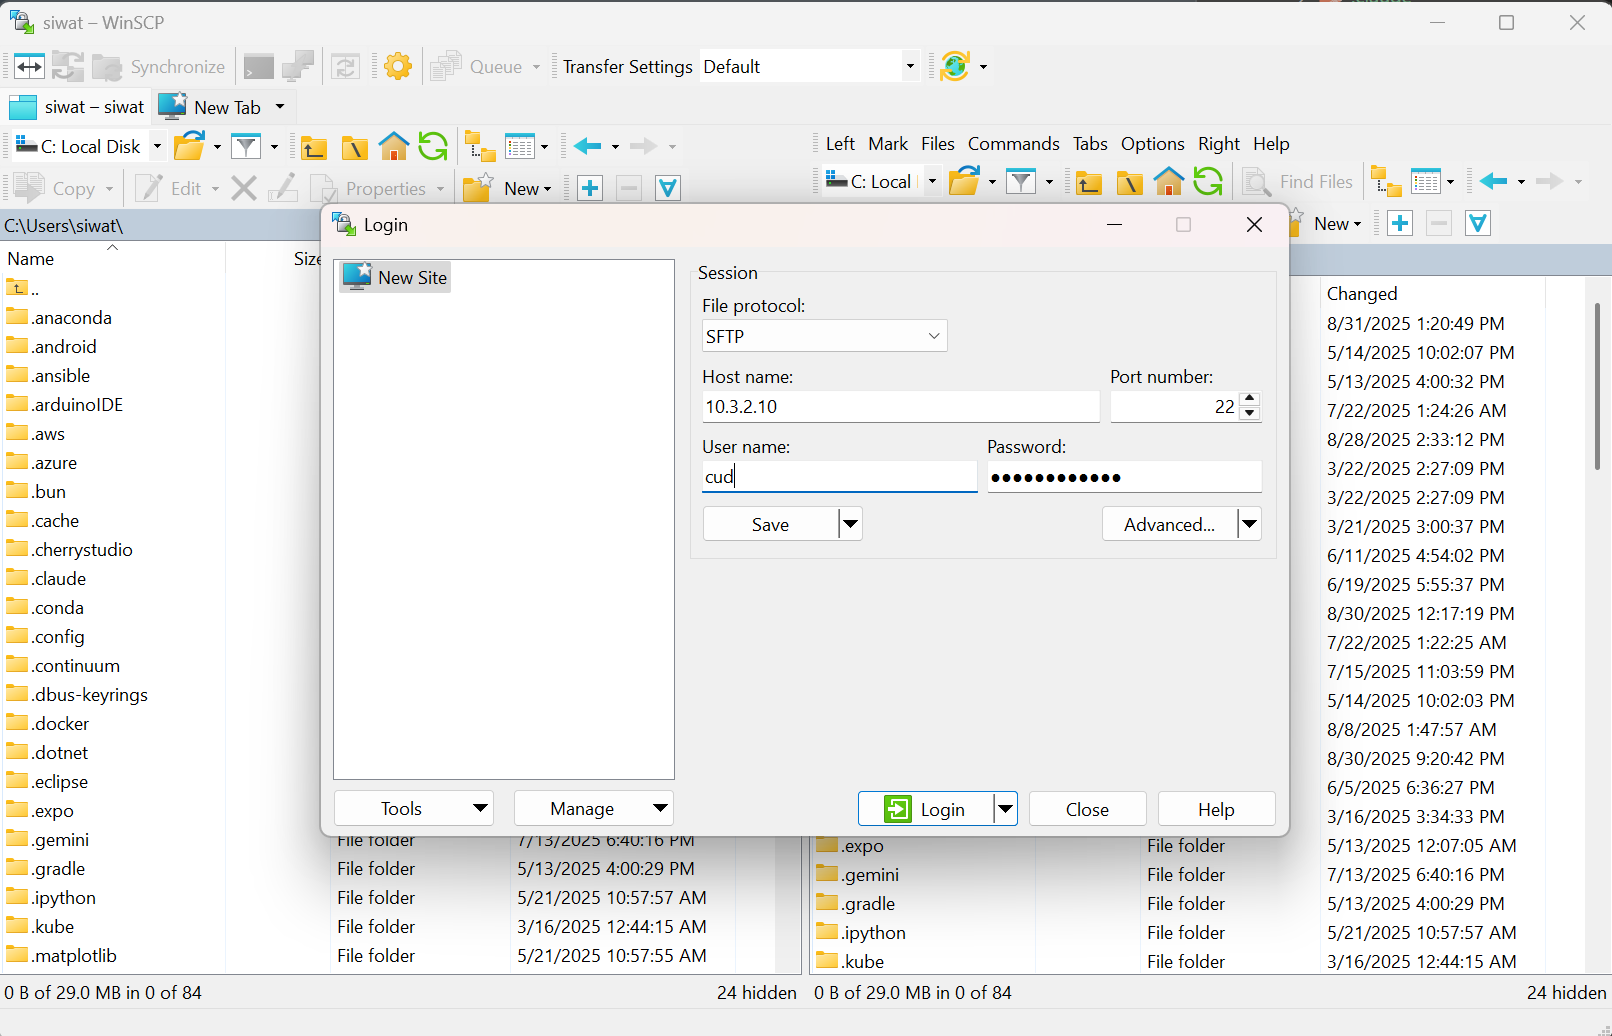This screenshot has height=1036, width=1612.
Task: Go to root directory in the left panel
Action: coord(354,148)
